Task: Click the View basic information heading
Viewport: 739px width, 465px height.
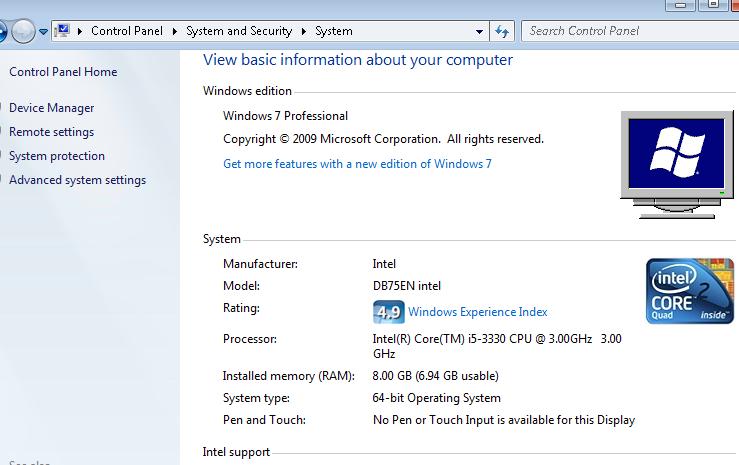Action: click(x=358, y=60)
